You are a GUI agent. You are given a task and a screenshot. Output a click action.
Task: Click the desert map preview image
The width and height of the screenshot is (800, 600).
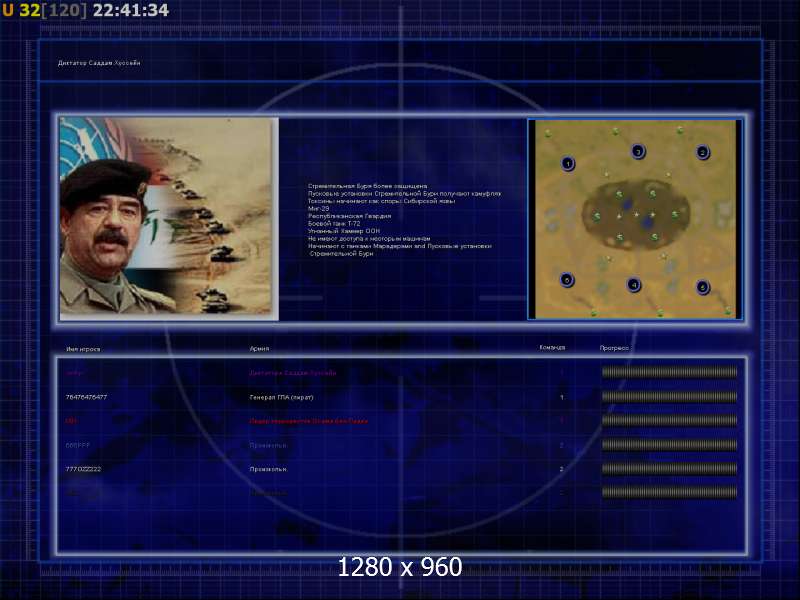click(635, 219)
